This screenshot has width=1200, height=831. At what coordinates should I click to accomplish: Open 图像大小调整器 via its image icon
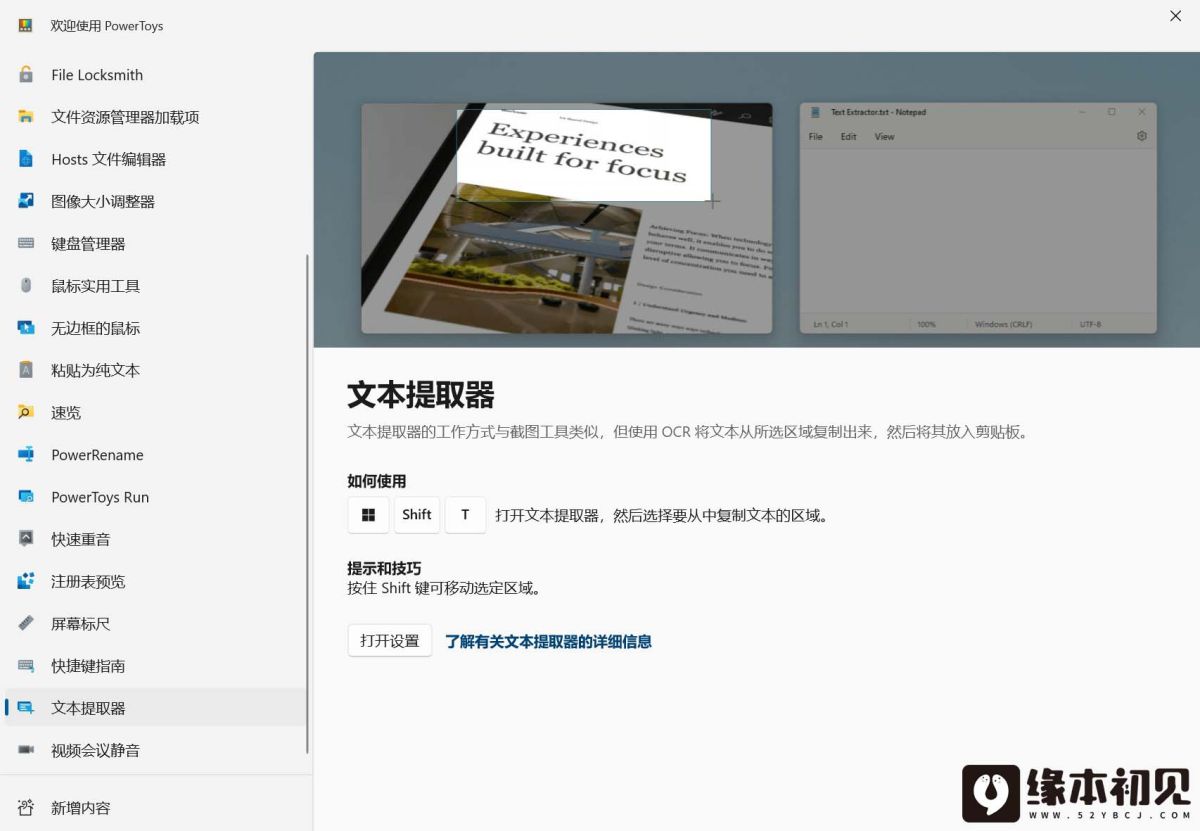coord(26,201)
